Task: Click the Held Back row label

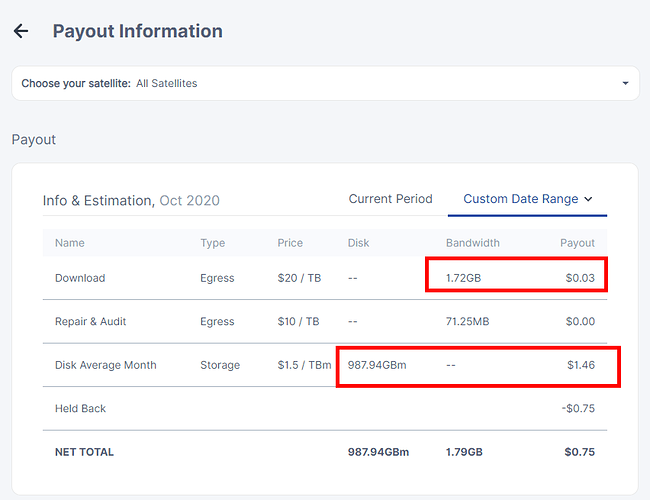Action: point(80,408)
